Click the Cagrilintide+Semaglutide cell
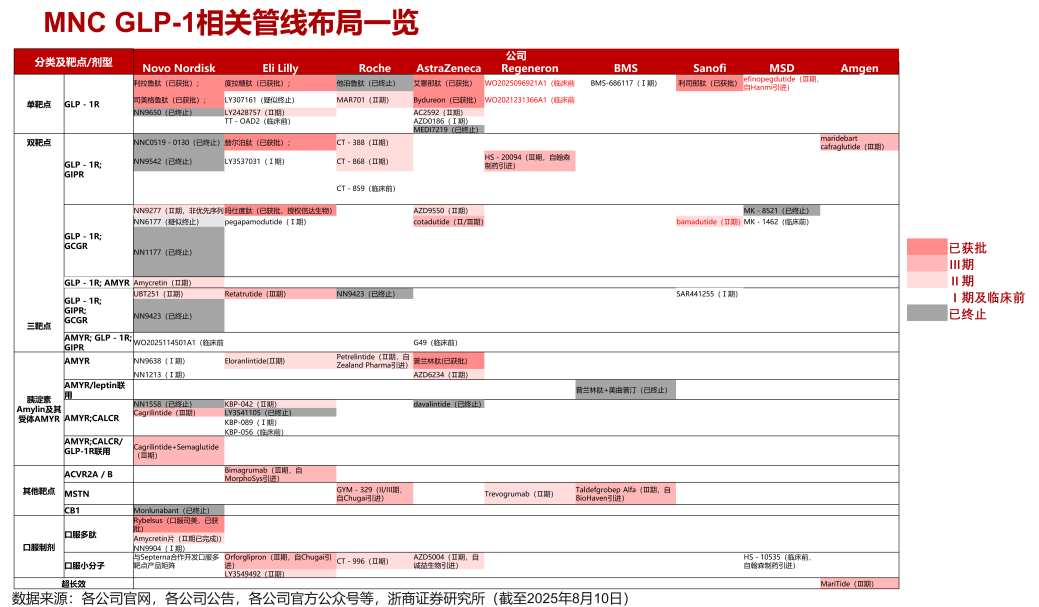 tap(178, 451)
